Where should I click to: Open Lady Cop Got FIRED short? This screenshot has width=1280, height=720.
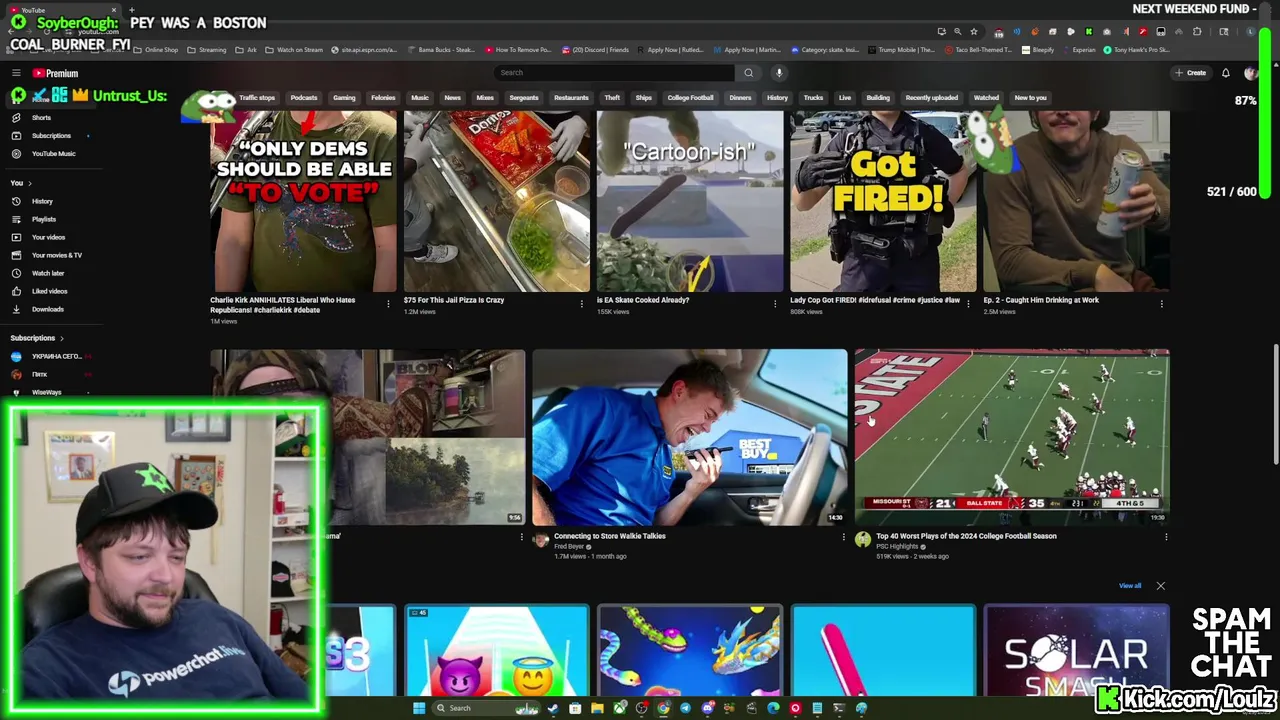point(883,201)
